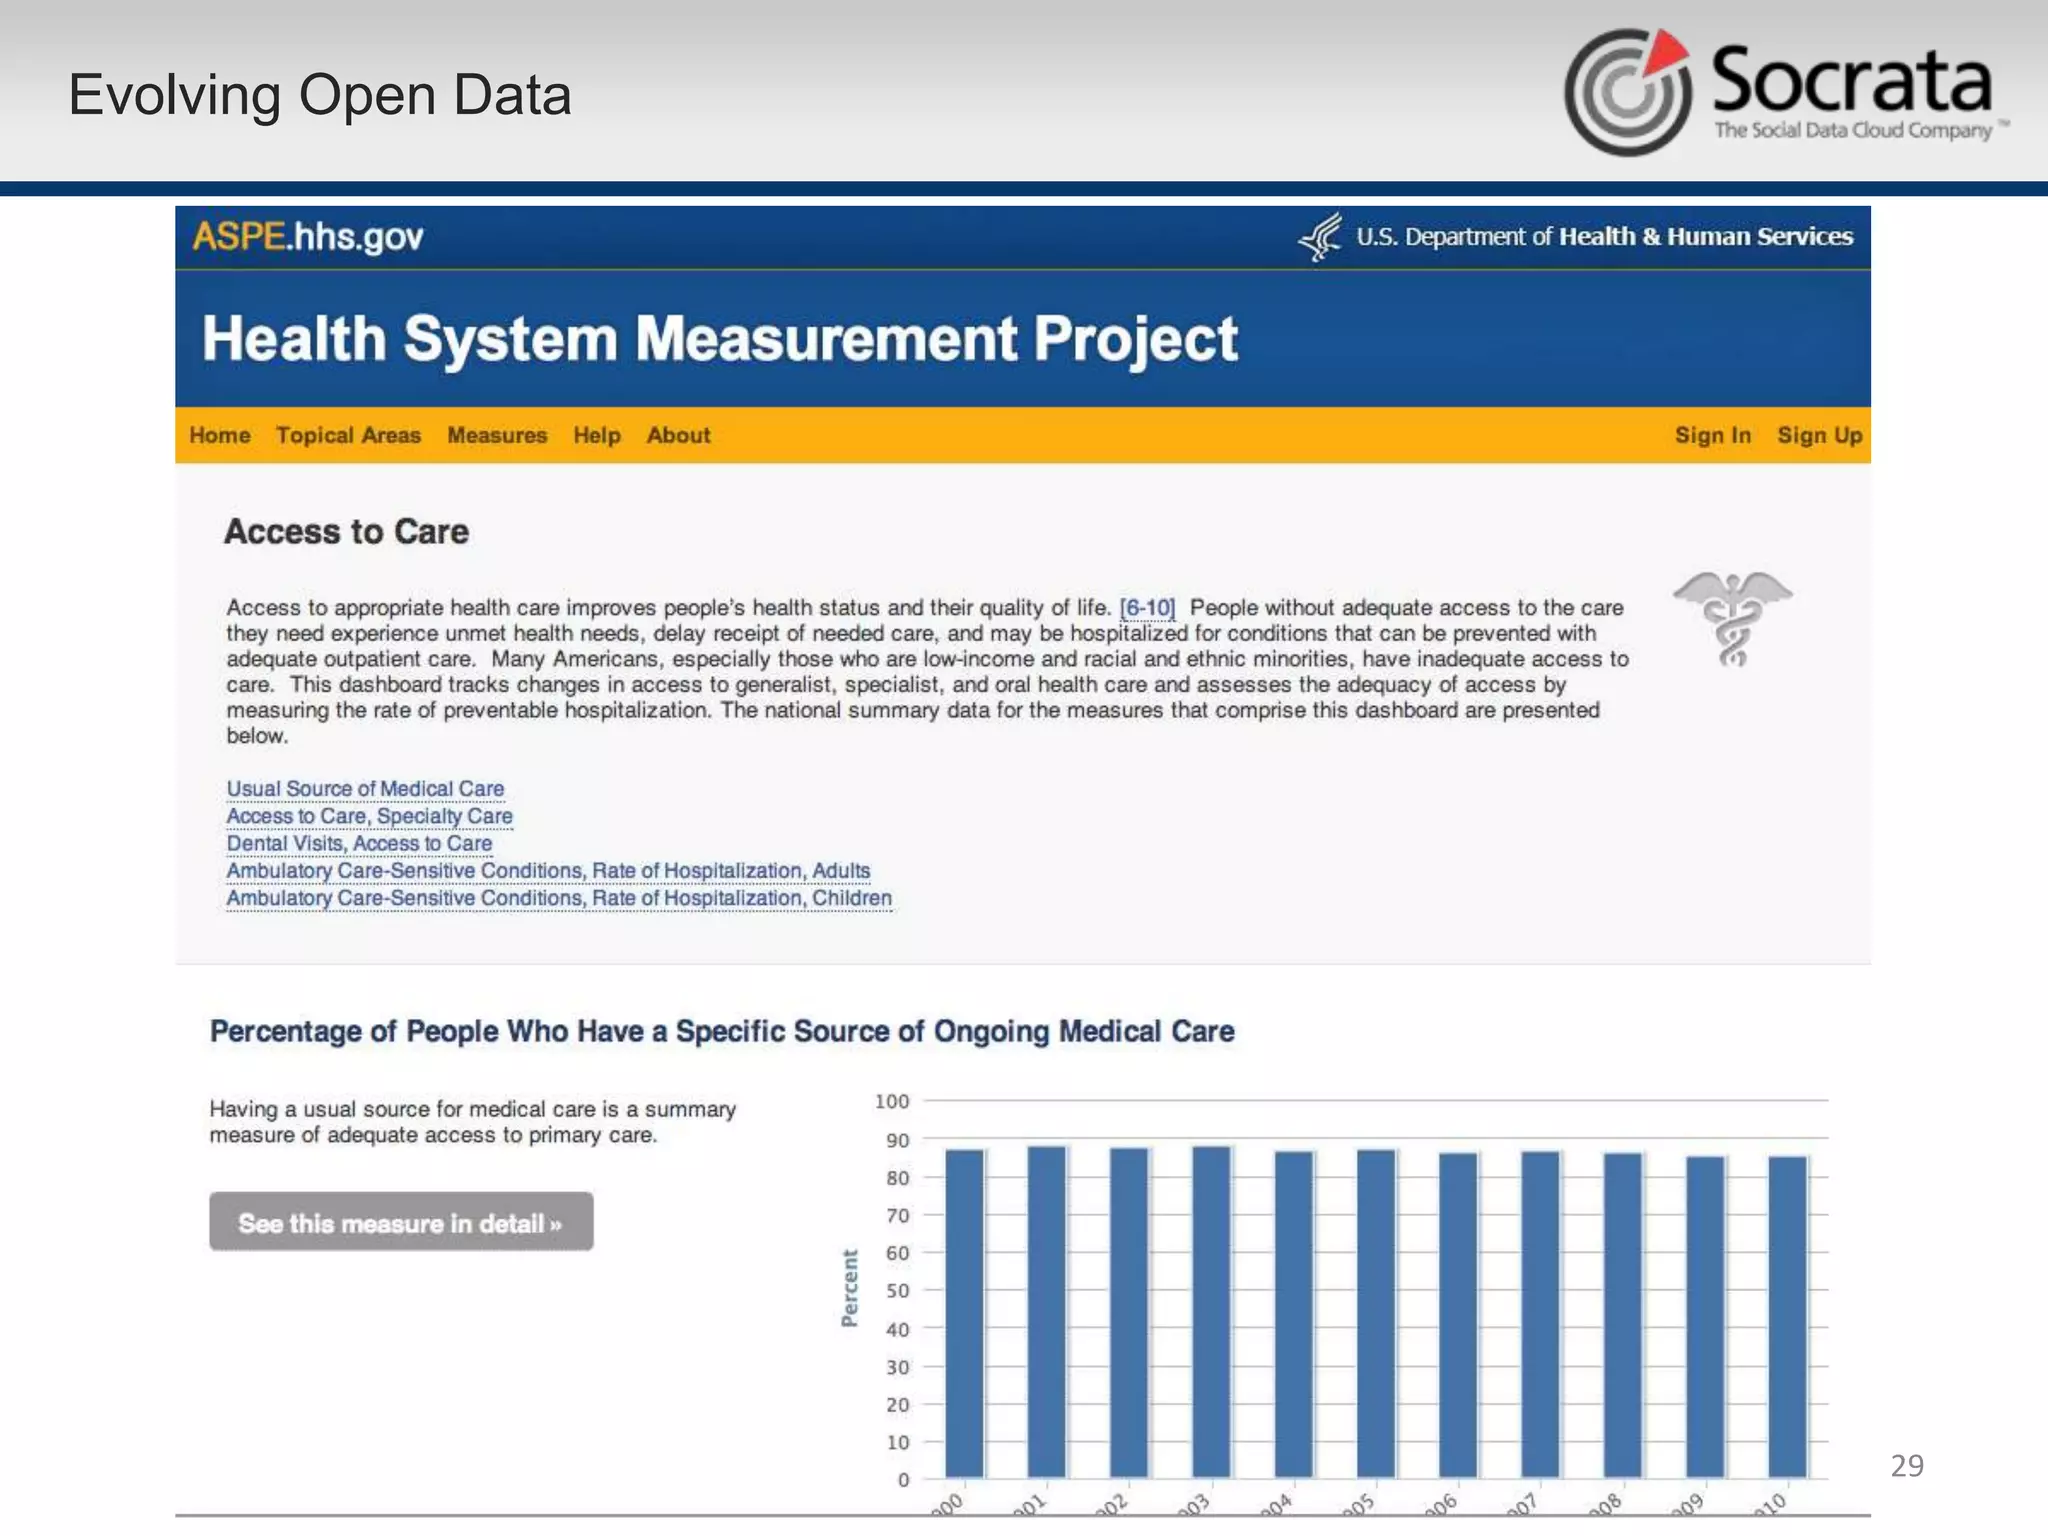Open the Home menu item

(220, 435)
